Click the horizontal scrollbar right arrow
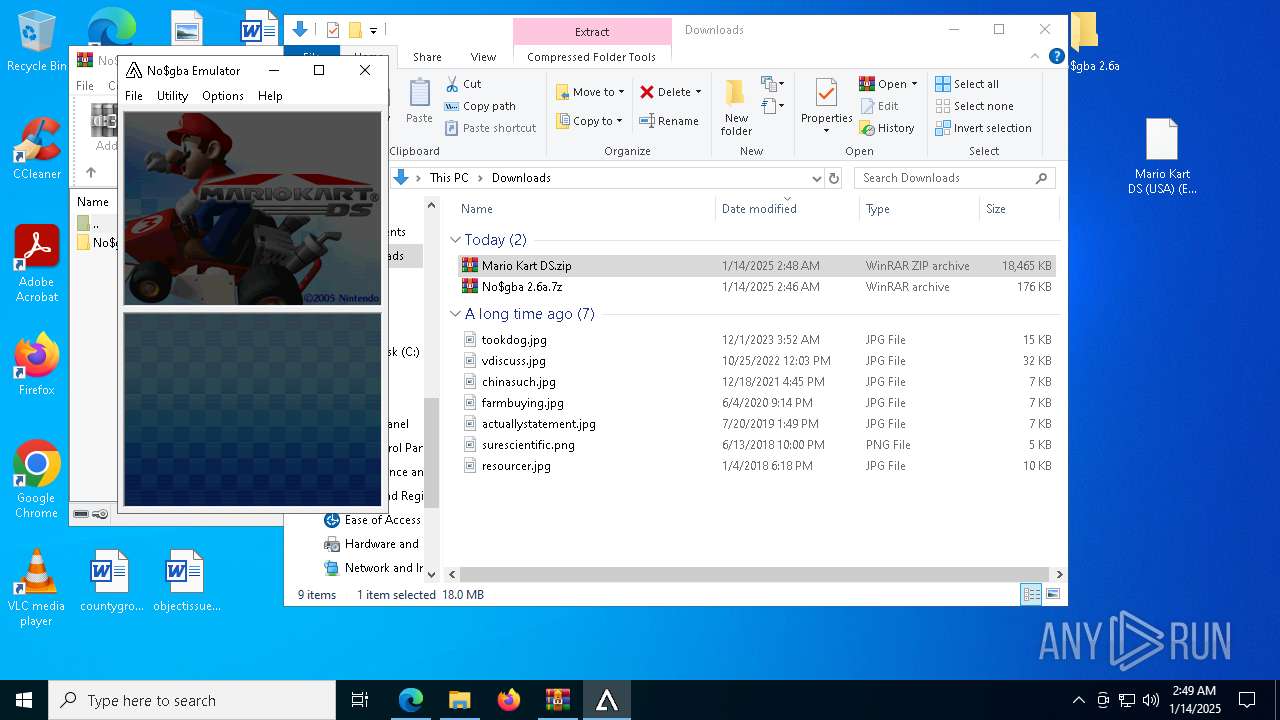Viewport: 1280px width, 720px height. (1059, 575)
